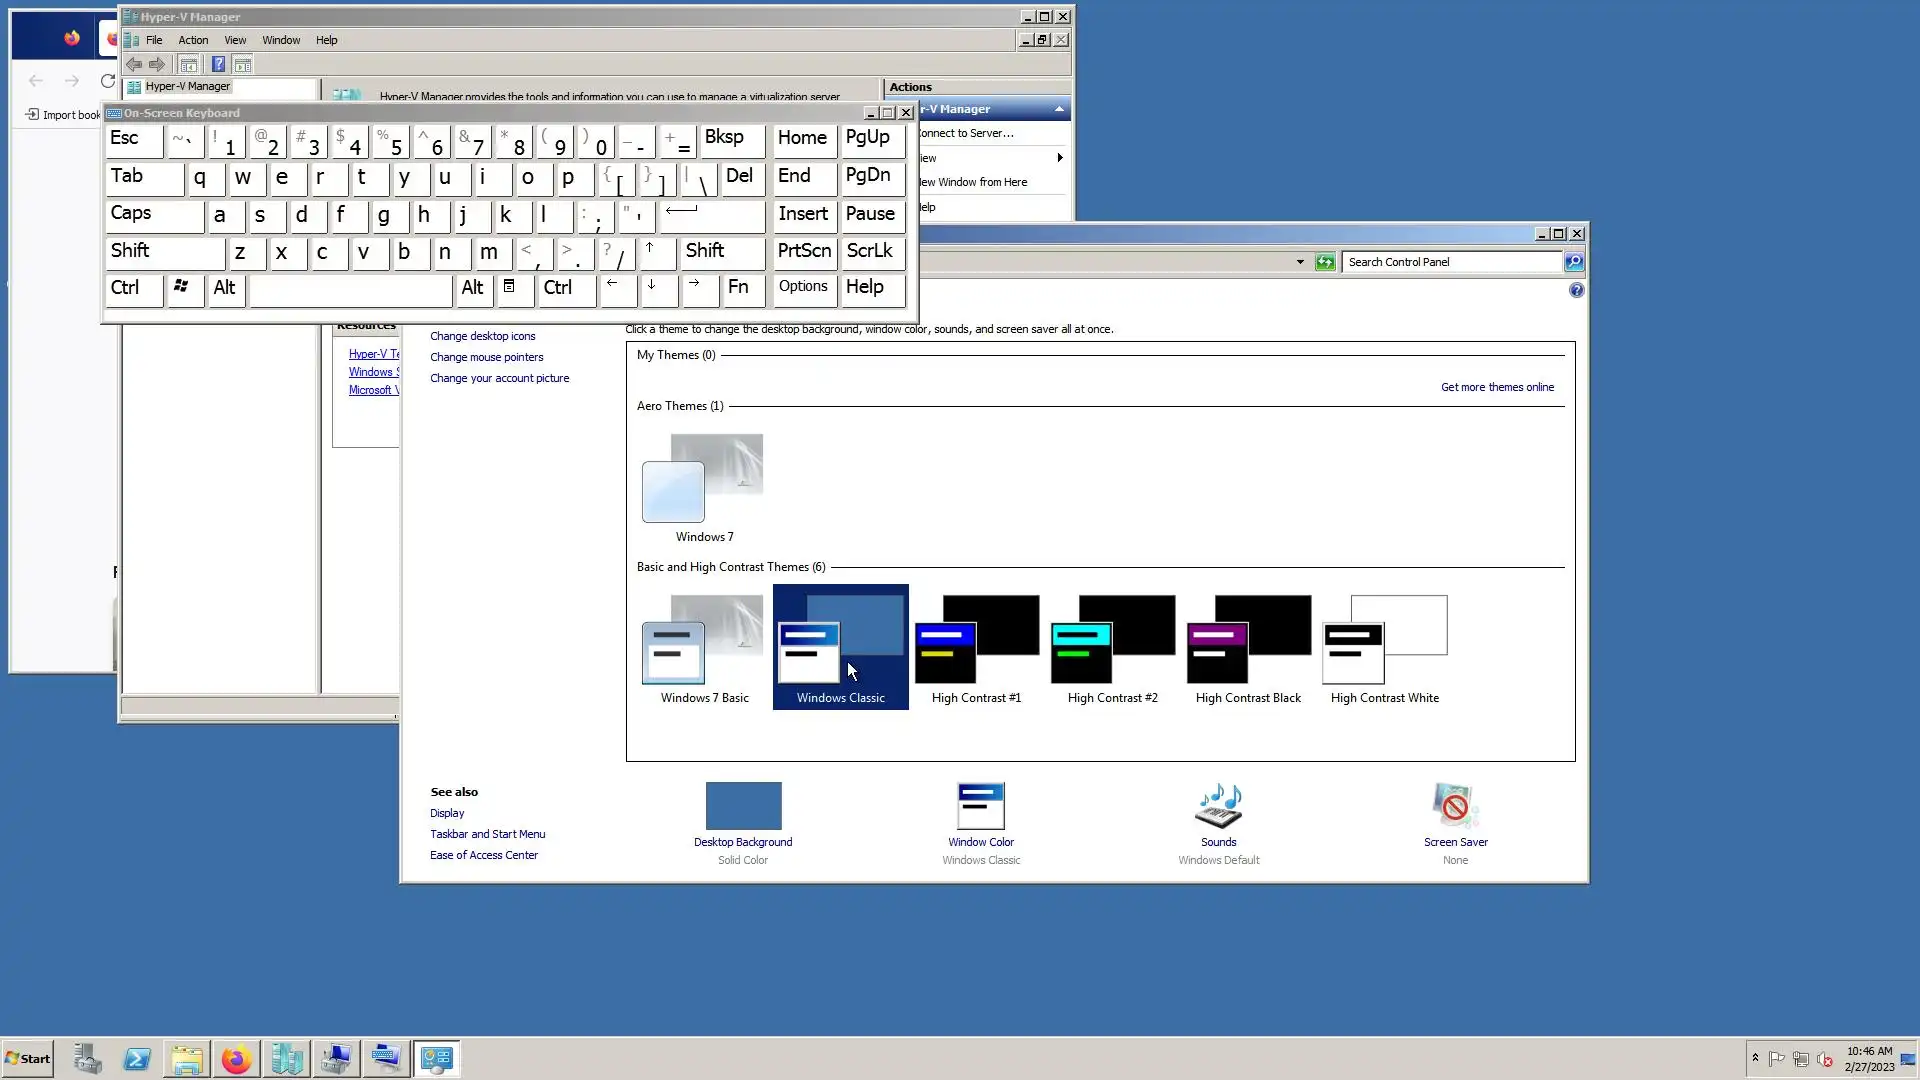This screenshot has height=1080, width=1920.
Task: Click the Control Panel help question icon
Action: [1576, 291]
